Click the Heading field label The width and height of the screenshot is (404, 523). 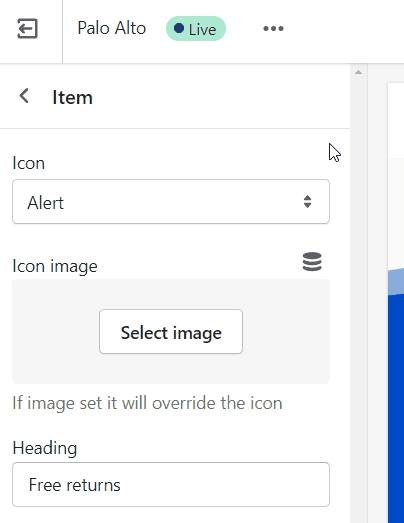coord(45,448)
